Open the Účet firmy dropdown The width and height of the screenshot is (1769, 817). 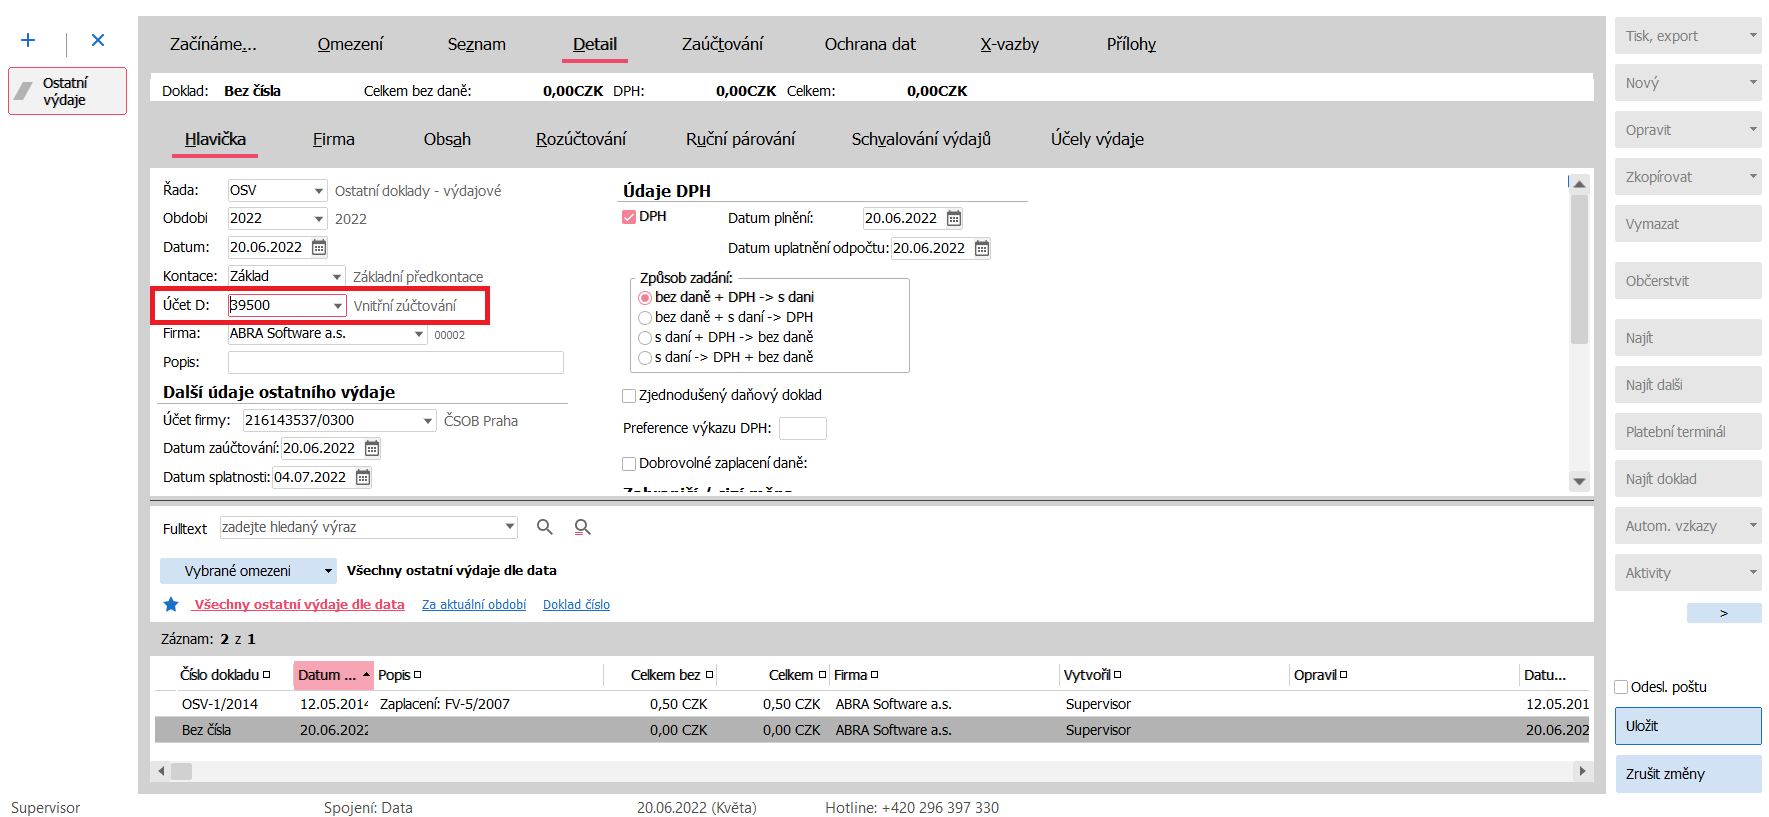pyautogui.click(x=428, y=421)
